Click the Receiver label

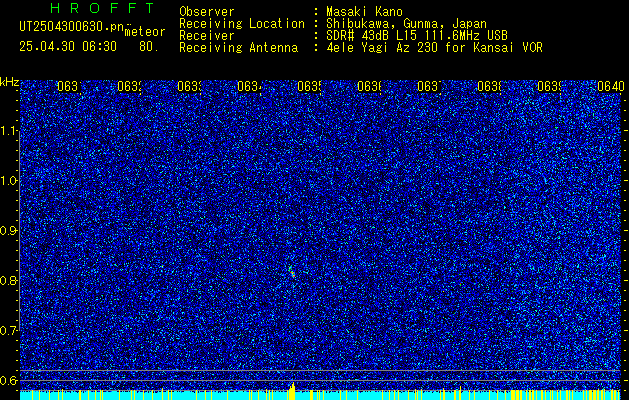coord(207,36)
